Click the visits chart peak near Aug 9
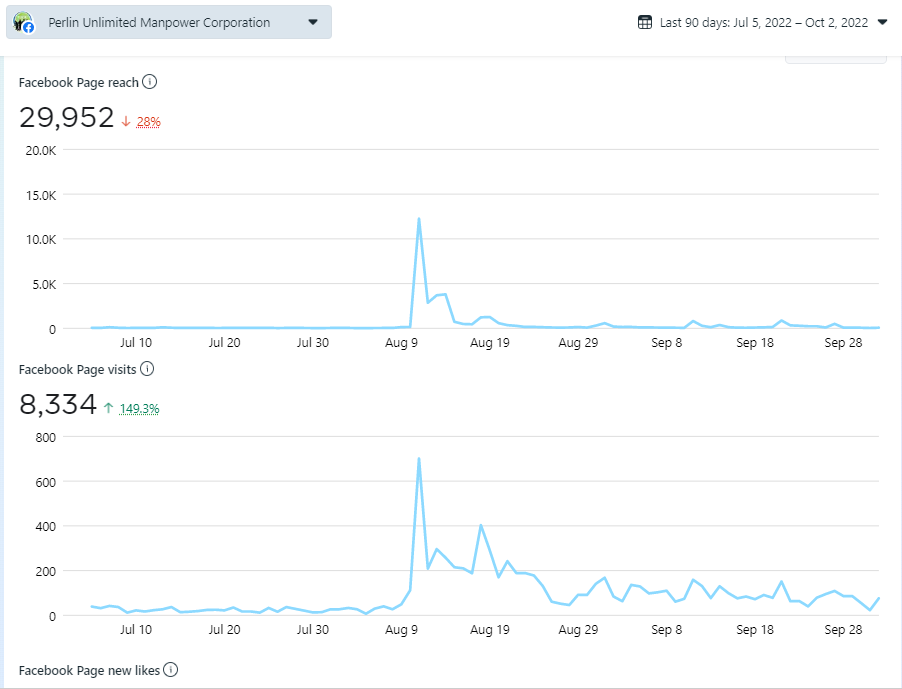Screen dimensions: 902x689 [x=419, y=459]
